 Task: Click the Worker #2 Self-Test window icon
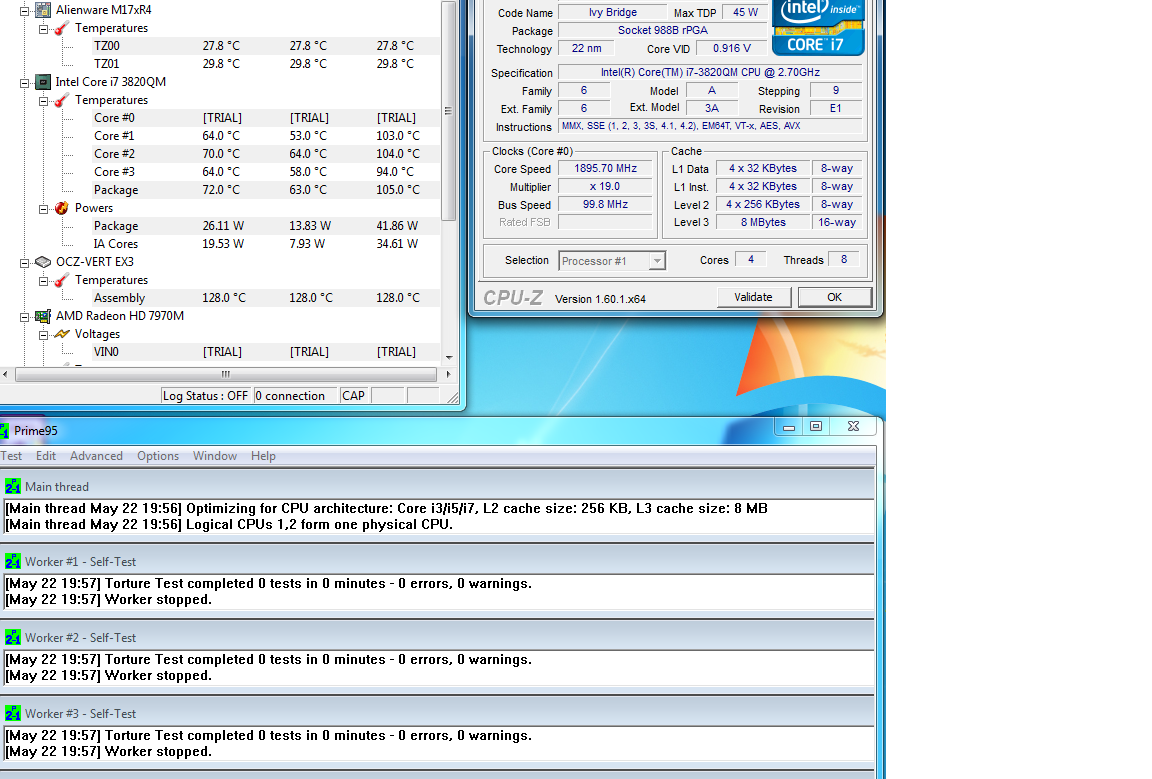[x=12, y=637]
